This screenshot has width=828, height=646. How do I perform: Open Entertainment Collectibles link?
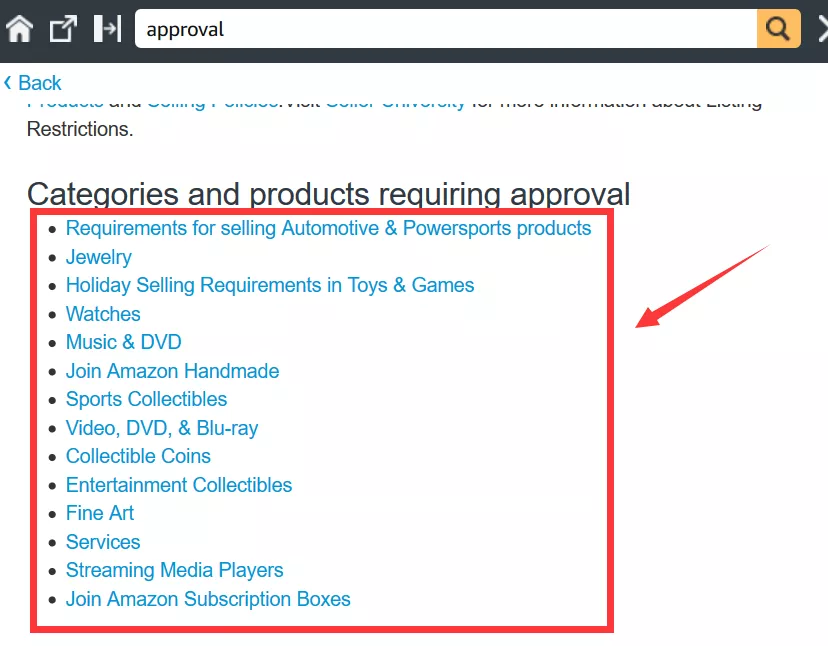tap(179, 485)
